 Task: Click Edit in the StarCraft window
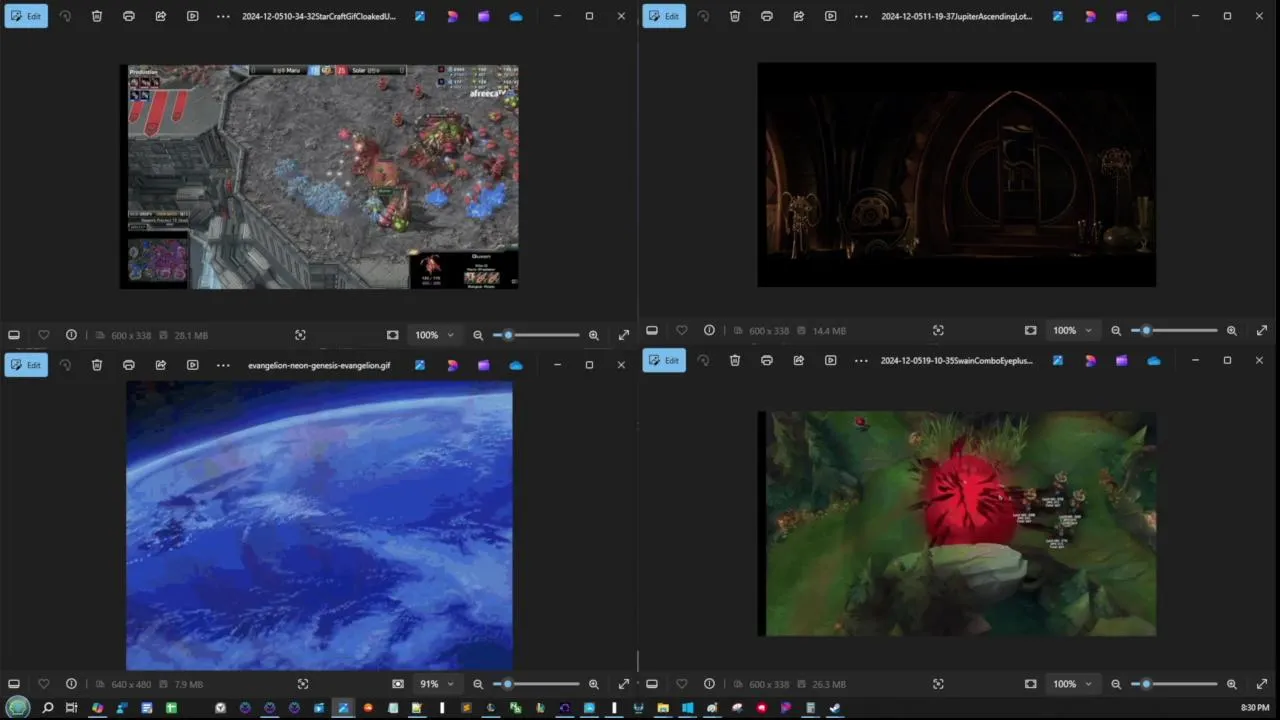click(x=26, y=16)
